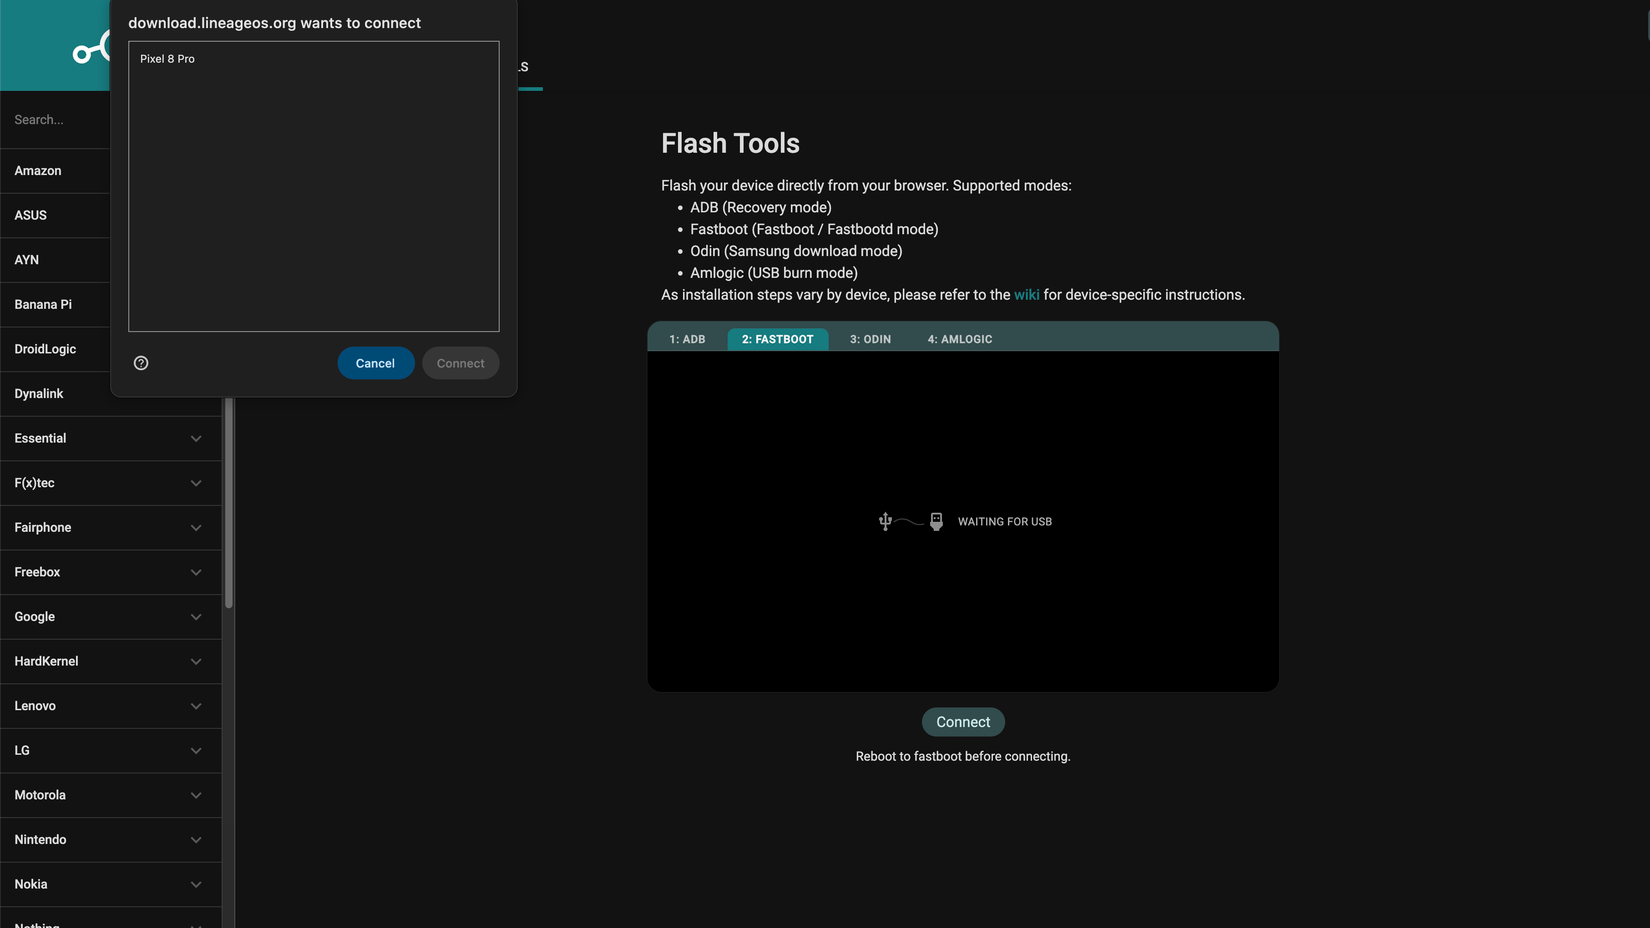Expand the Nintendo vendor chevron
Screen dimensions: 1650x928
[x=196, y=840]
